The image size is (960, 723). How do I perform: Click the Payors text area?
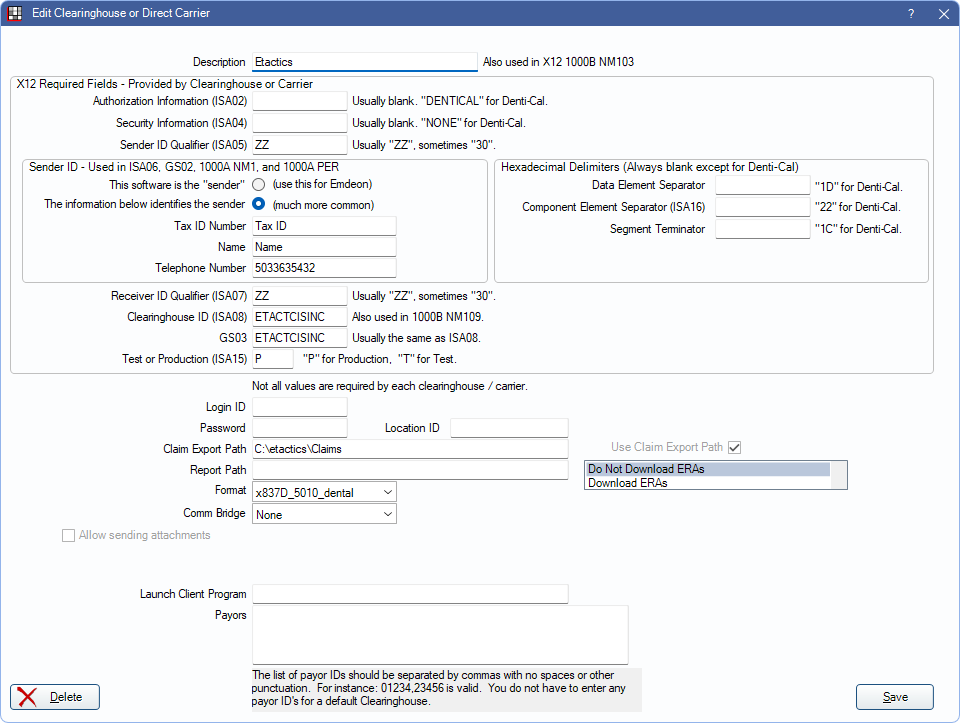[440, 634]
